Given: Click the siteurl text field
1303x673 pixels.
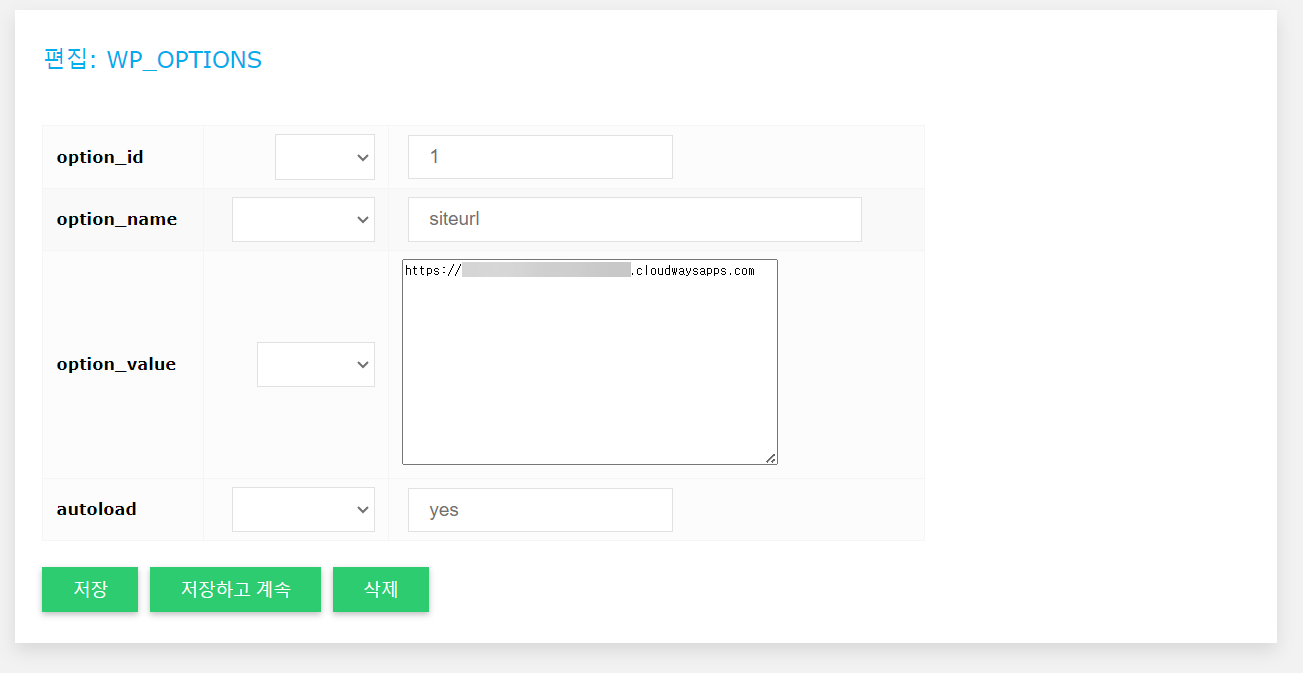Looking at the screenshot, I should point(635,219).
